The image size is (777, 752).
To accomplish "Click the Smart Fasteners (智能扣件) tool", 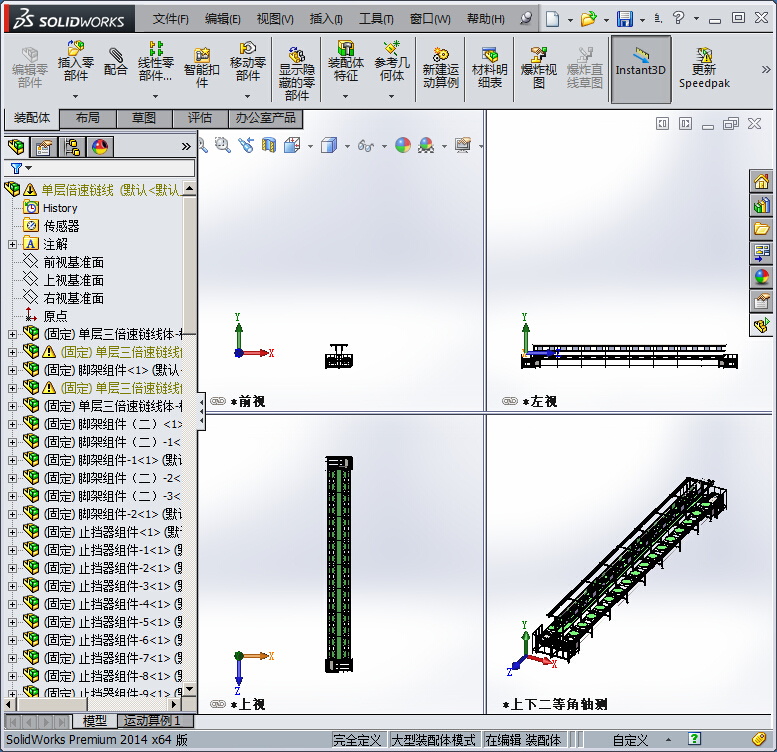I will 202,68.
